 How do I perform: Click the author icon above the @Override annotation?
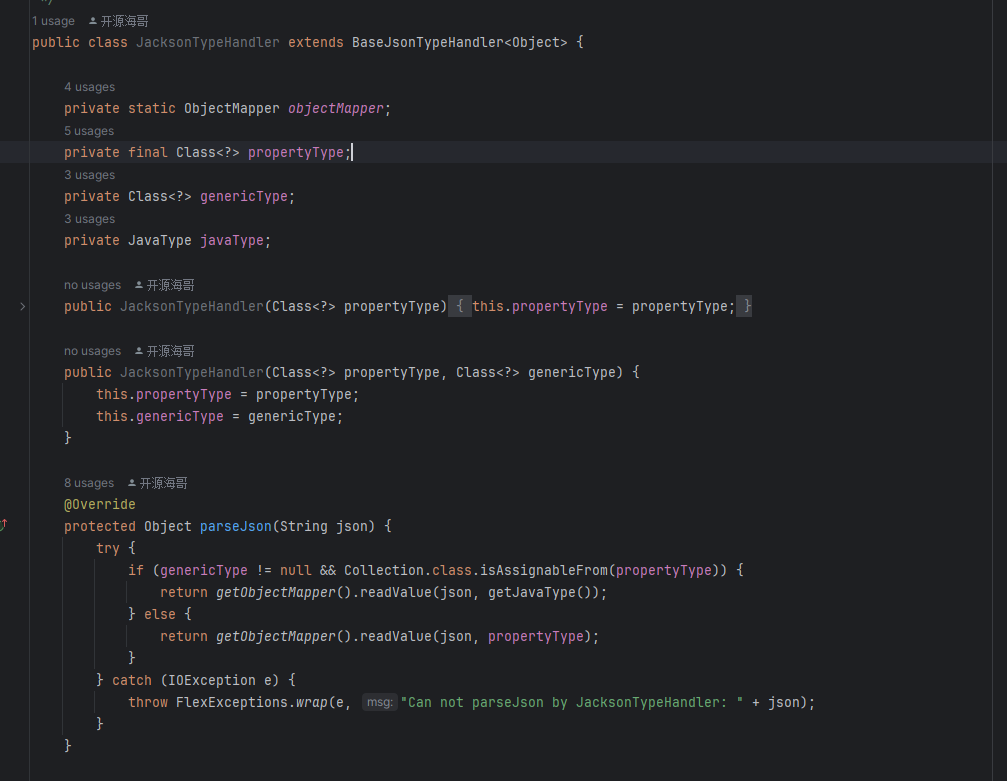[132, 483]
